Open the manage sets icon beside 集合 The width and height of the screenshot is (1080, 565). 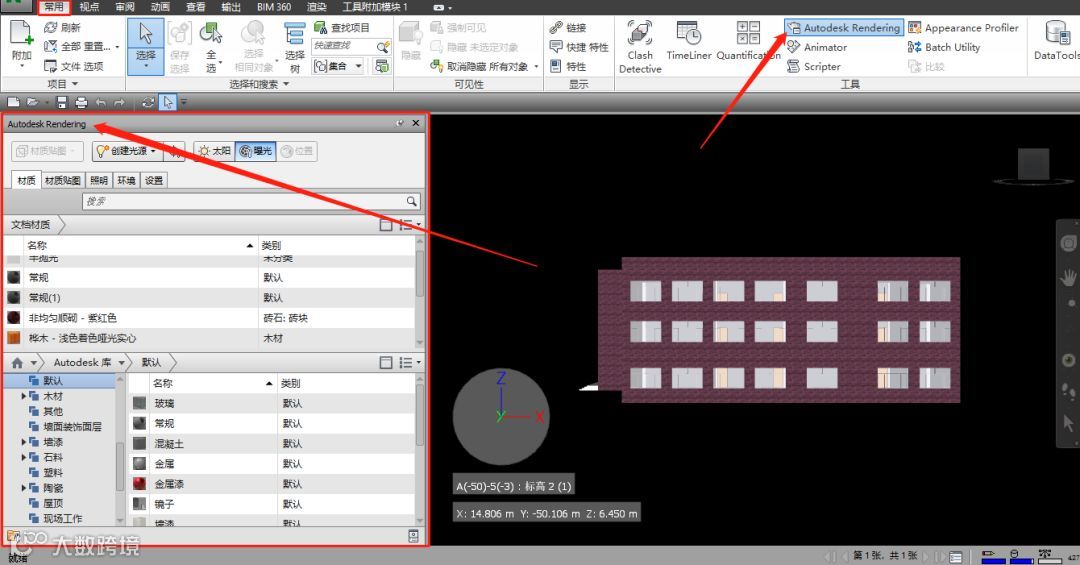click(381, 66)
